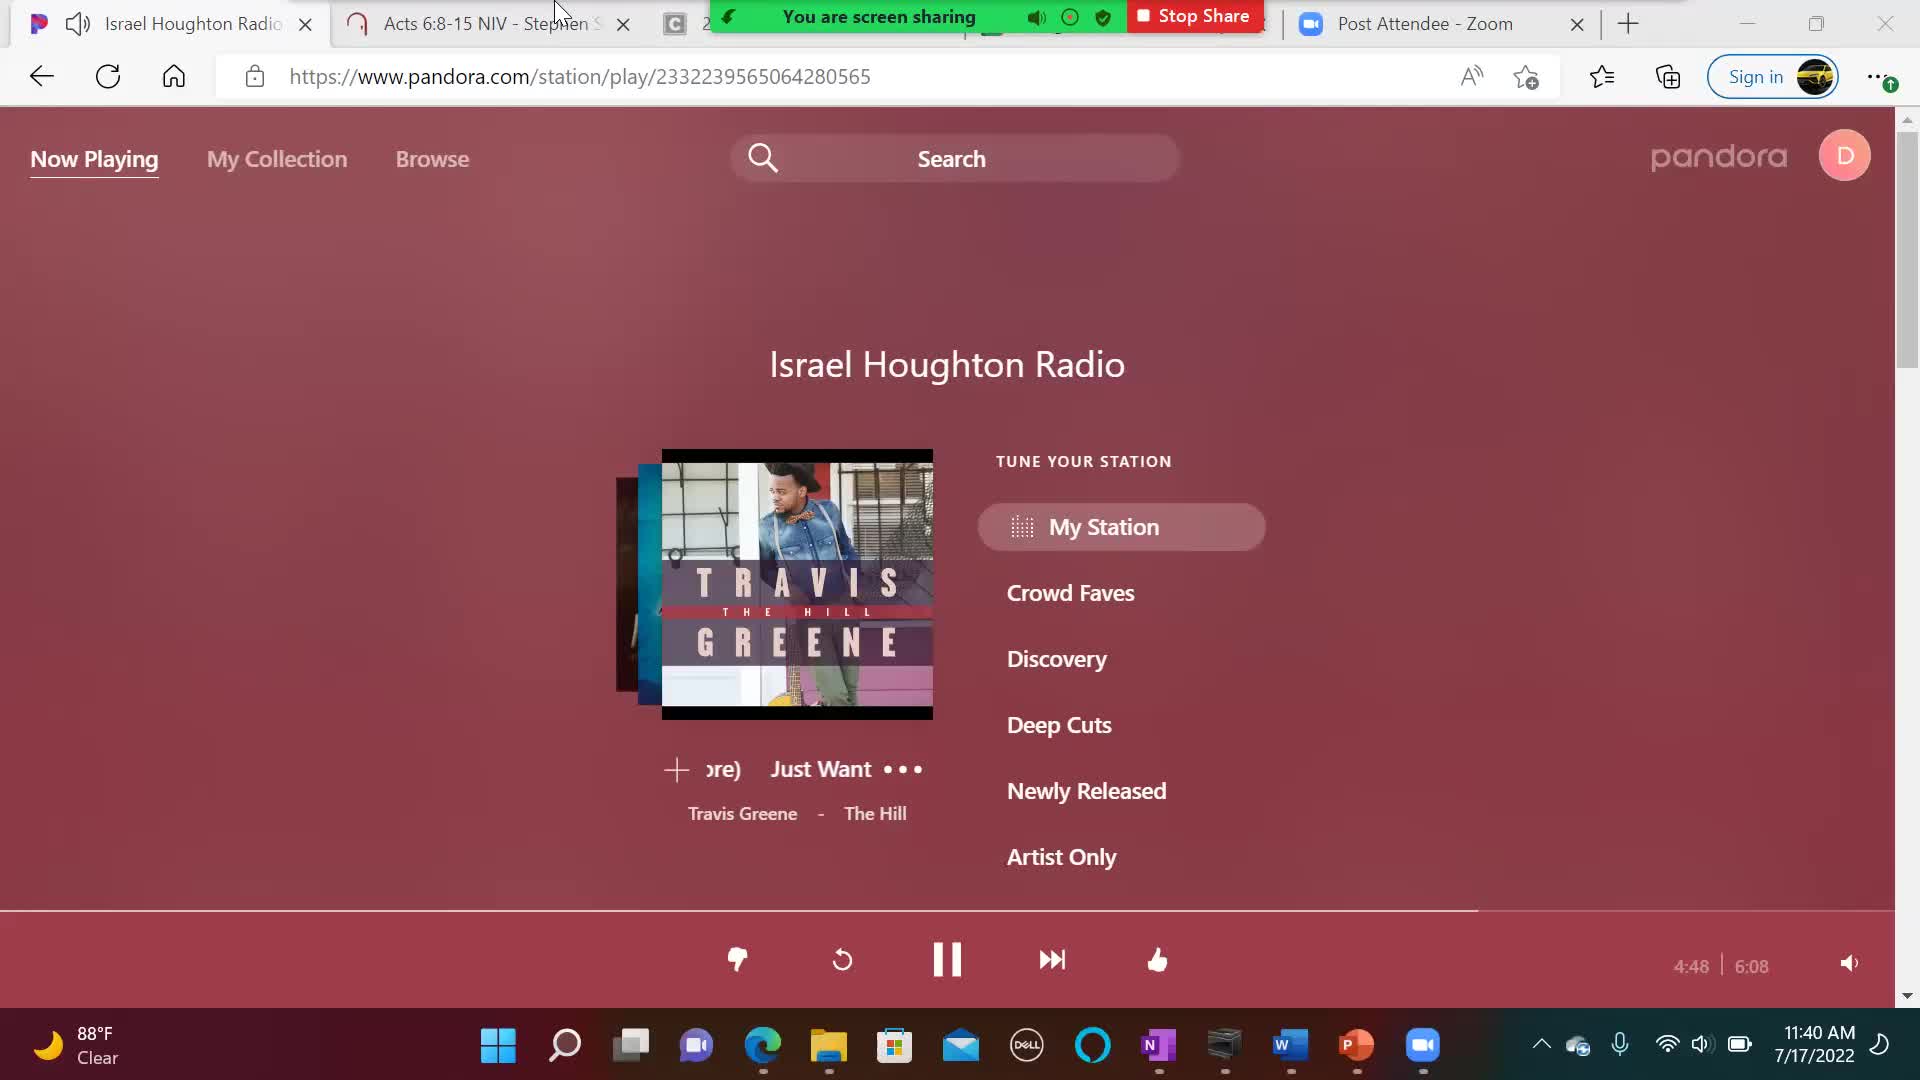Open browser home page

click(x=174, y=77)
